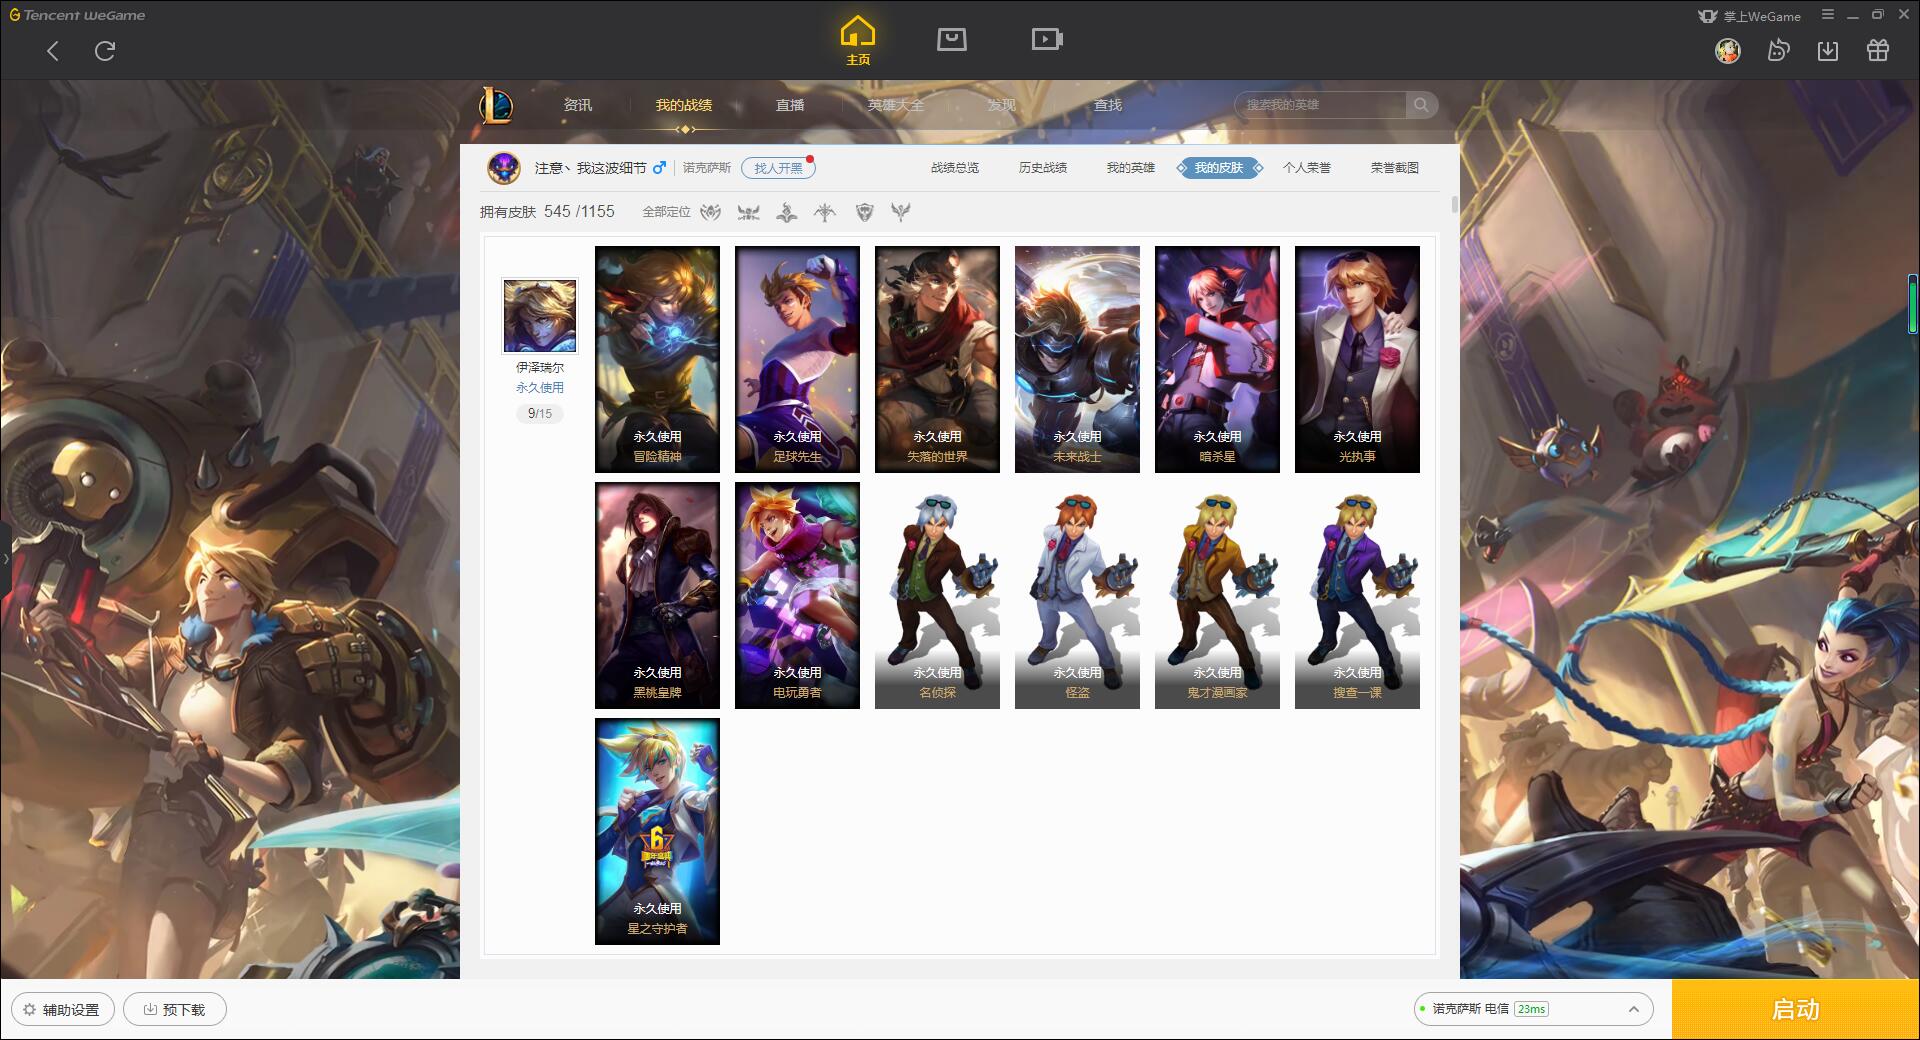Open the video camera icon
The height and width of the screenshot is (1040, 1920).
pyautogui.click(x=1047, y=39)
